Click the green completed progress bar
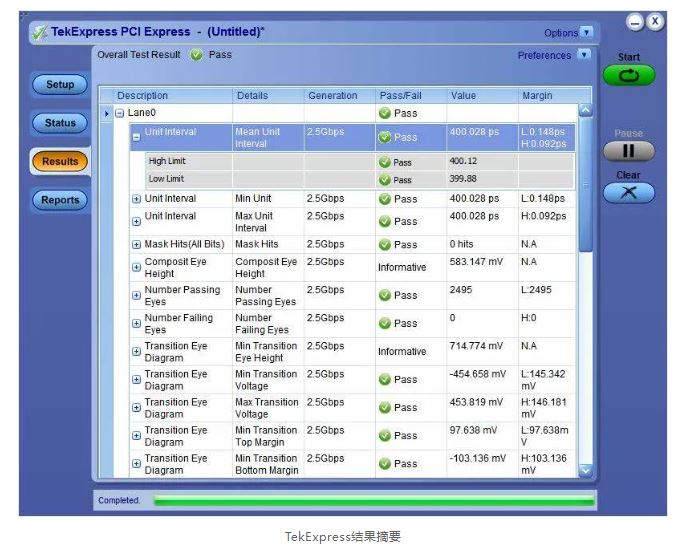 [373, 500]
